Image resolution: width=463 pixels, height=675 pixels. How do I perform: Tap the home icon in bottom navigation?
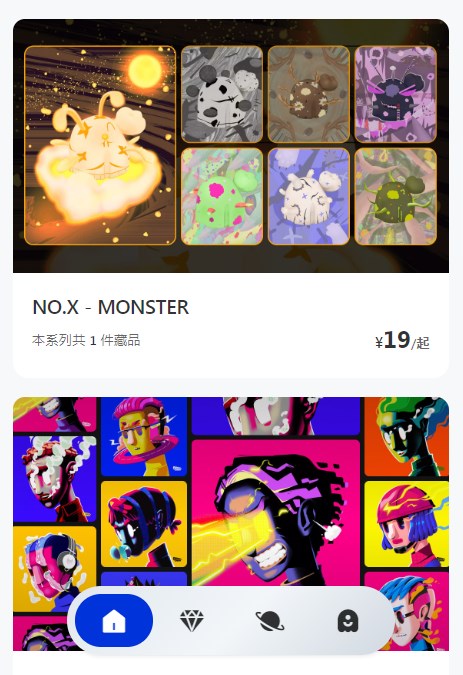[114, 620]
